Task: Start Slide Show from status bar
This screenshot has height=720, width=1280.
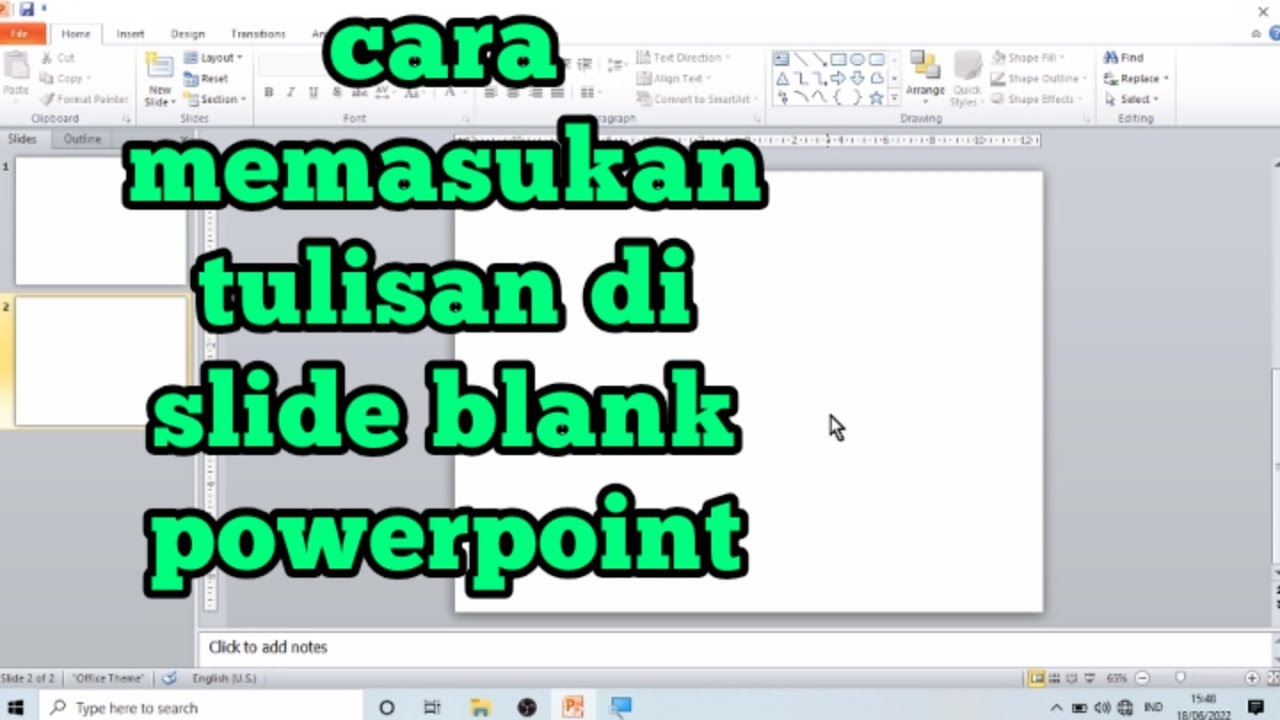Action: [1090, 678]
